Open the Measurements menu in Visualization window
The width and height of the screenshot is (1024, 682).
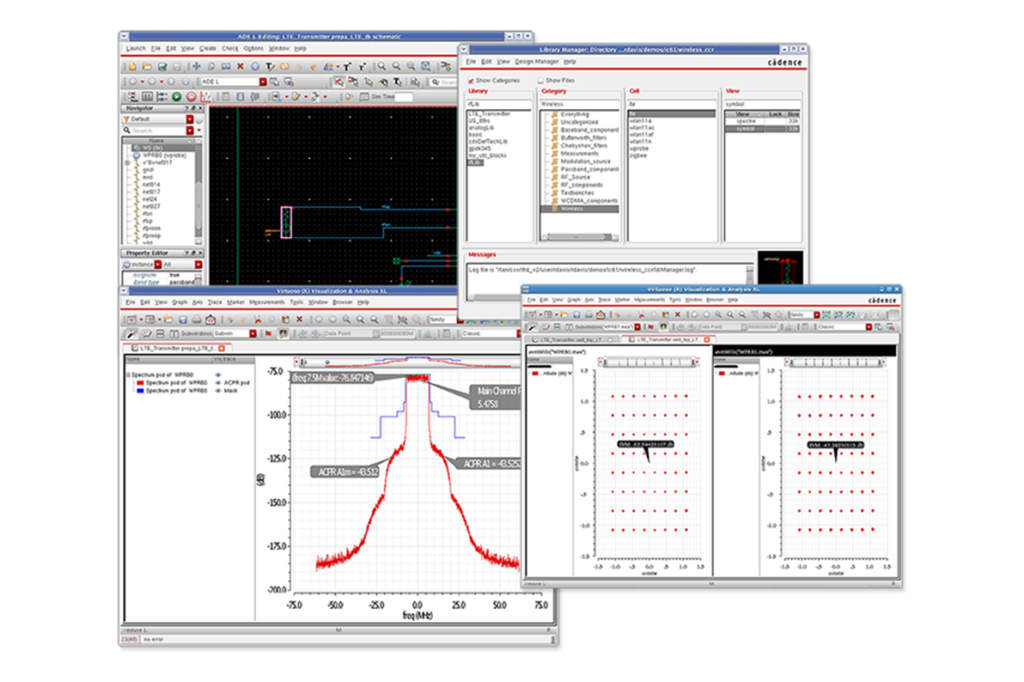(x=265, y=301)
